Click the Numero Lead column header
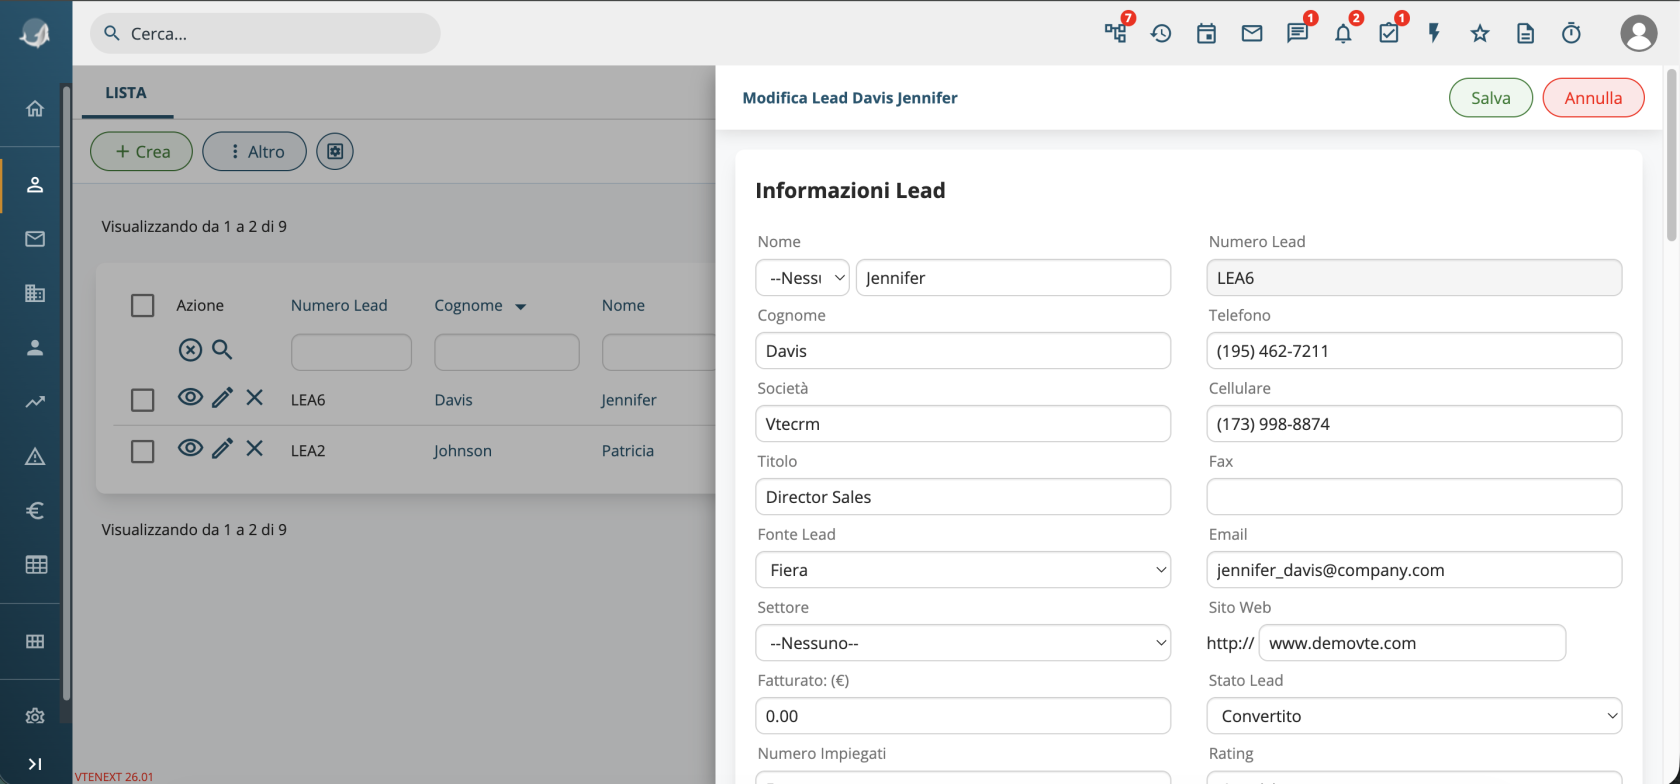The width and height of the screenshot is (1680, 784). [x=339, y=305]
